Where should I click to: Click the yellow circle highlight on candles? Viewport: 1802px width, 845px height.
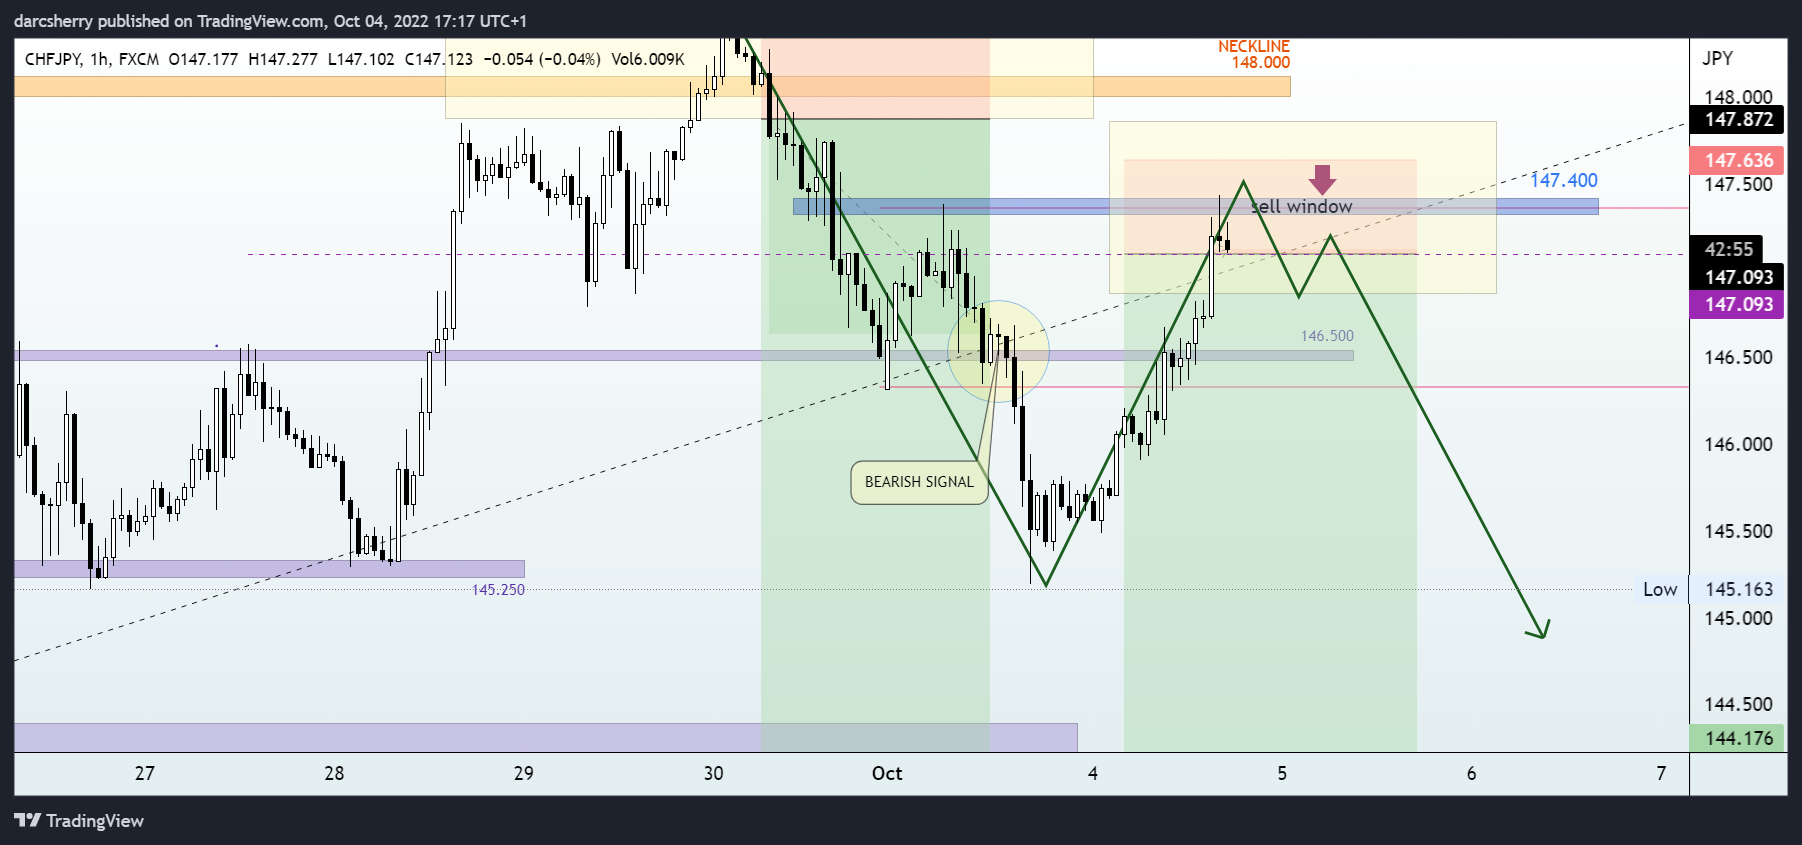click(x=998, y=352)
